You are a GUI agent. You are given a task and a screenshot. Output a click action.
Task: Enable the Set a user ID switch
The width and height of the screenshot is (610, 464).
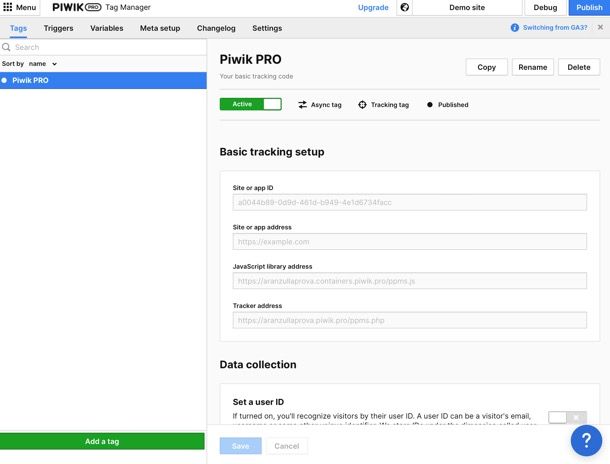coord(567,417)
